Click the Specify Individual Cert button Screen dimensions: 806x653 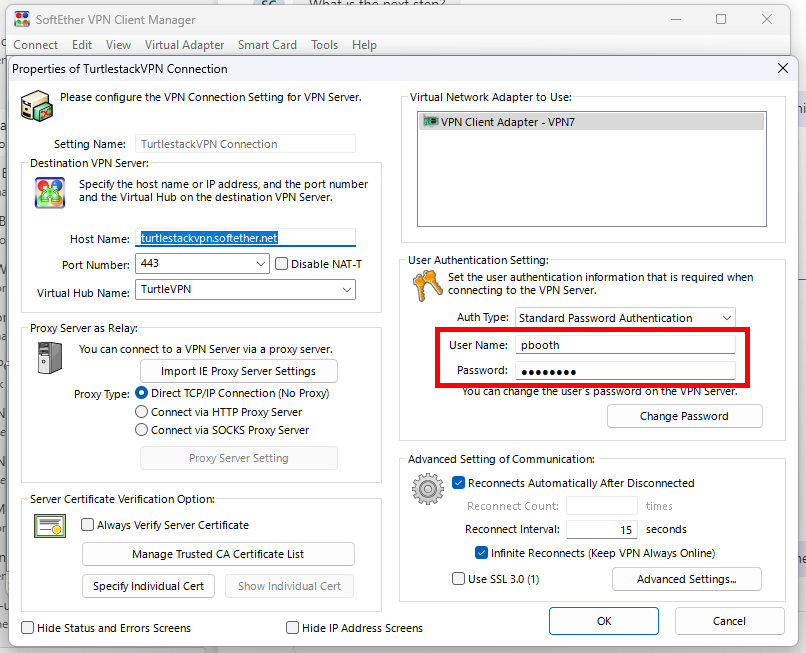pyautogui.click(x=148, y=586)
